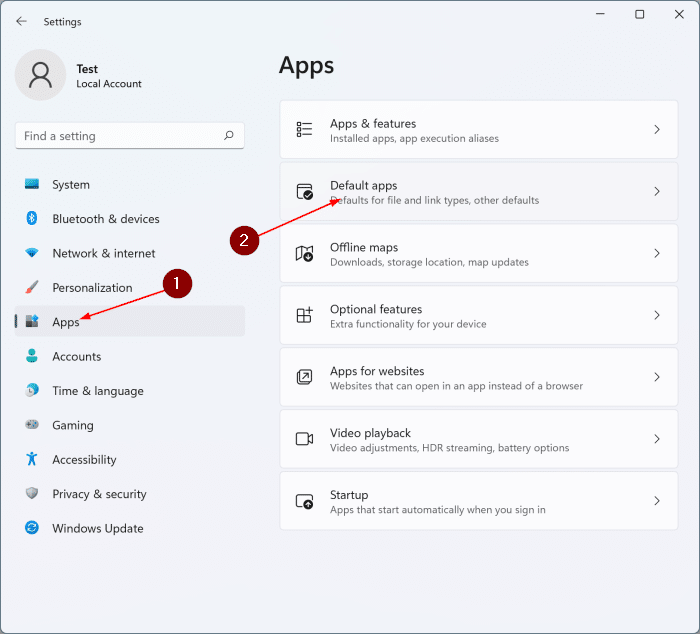Click the Gaming controller icon
The width and height of the screenshot is (700, 634).
coord(32,424)
